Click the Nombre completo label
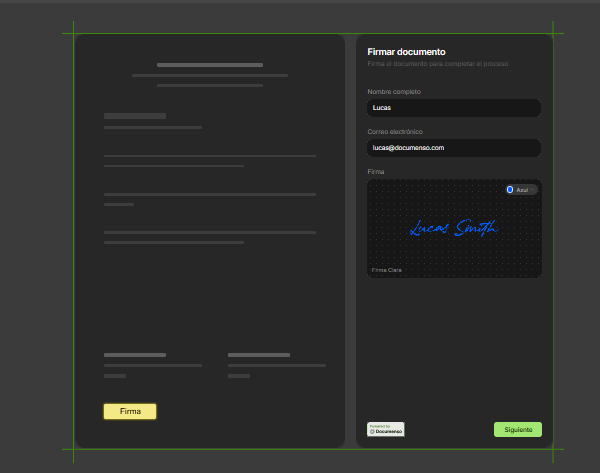 pyautogui.click(x=394, y=91)
